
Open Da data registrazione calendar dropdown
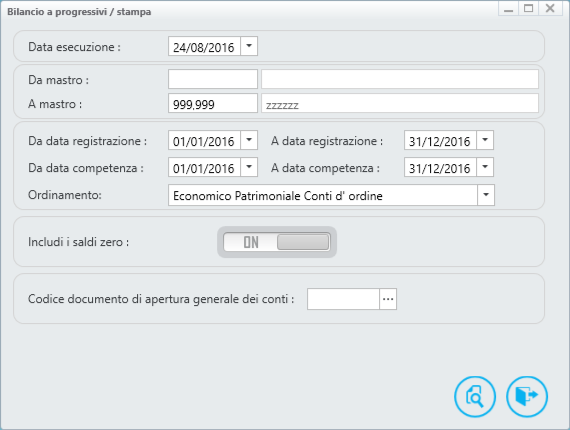point(249,140)
